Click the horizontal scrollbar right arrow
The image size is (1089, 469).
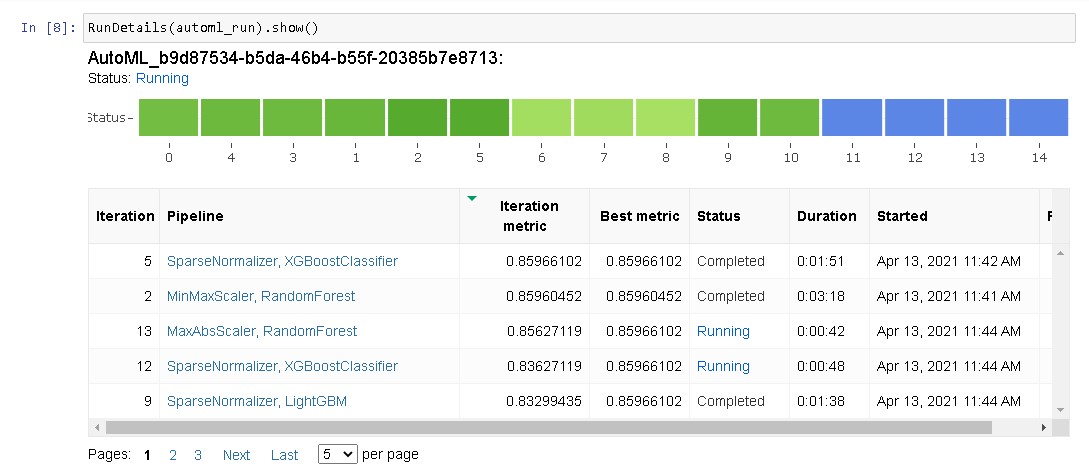click(1043, 427)
